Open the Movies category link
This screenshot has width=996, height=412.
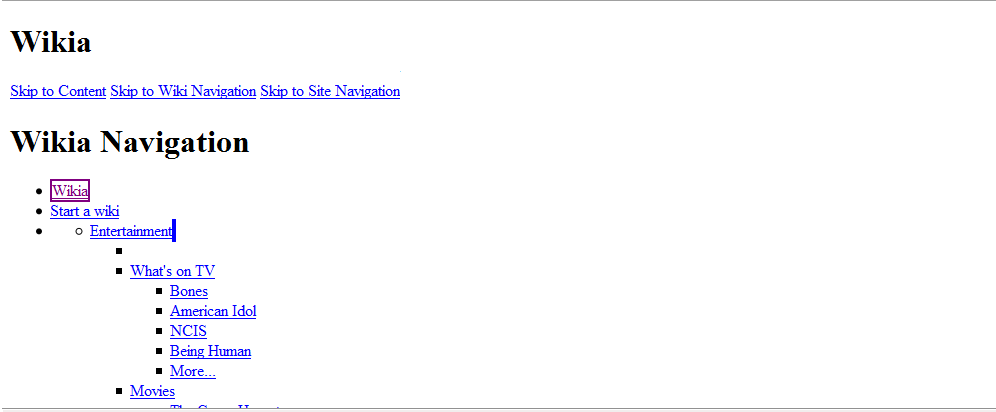(152, 391)
